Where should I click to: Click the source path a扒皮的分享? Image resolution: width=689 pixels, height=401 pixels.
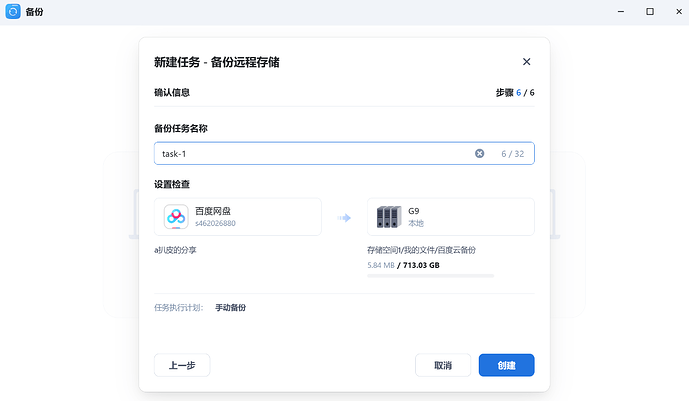click(175, 249)
